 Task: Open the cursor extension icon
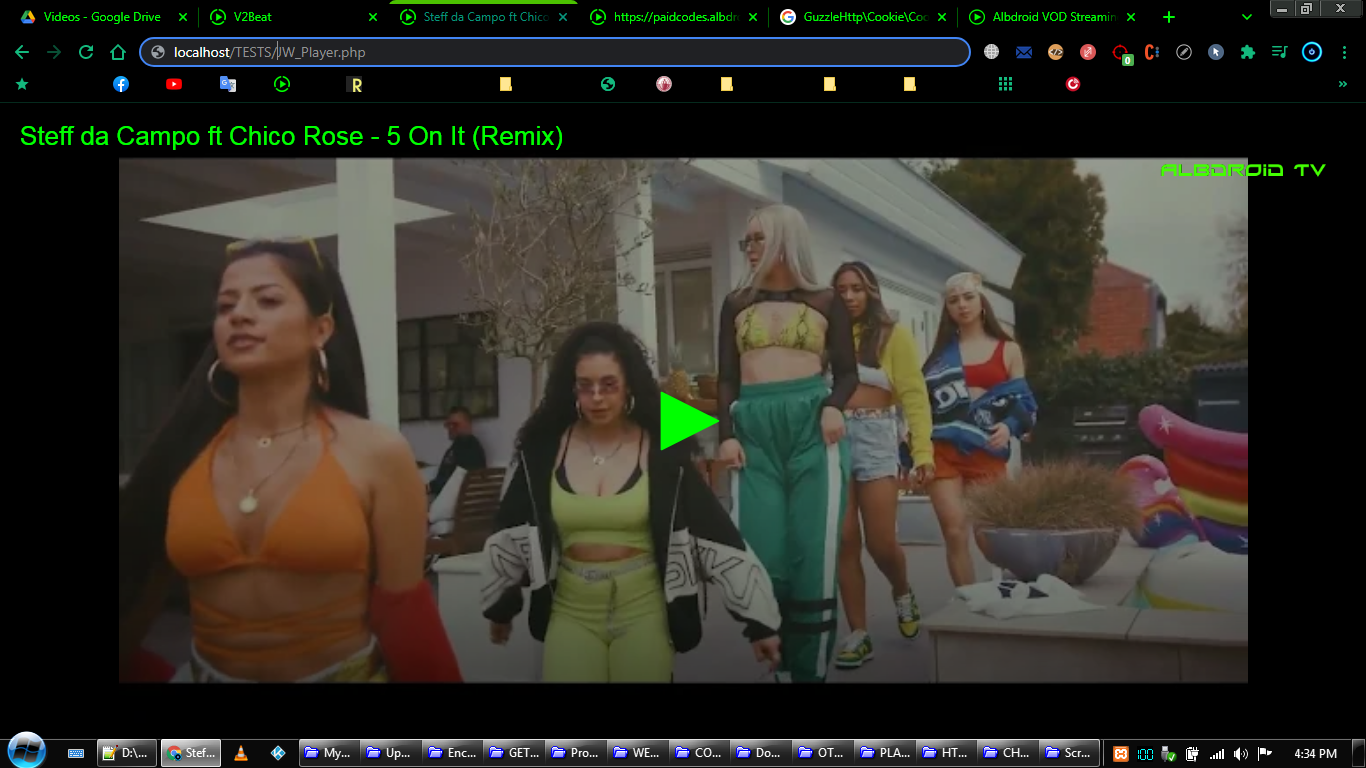1216,52
